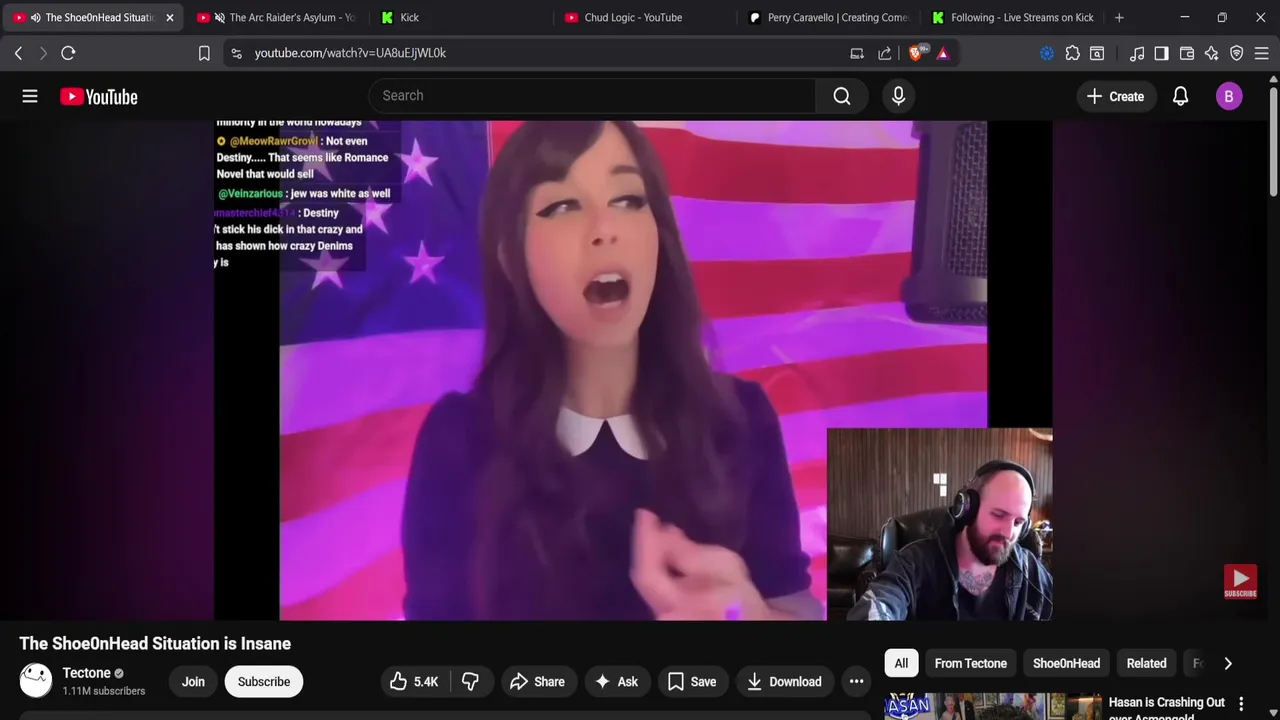Select the ShoeOnHead filter chip
Image resolution: width=1280 pixels, height=720 pixels.
(1066, 663)
